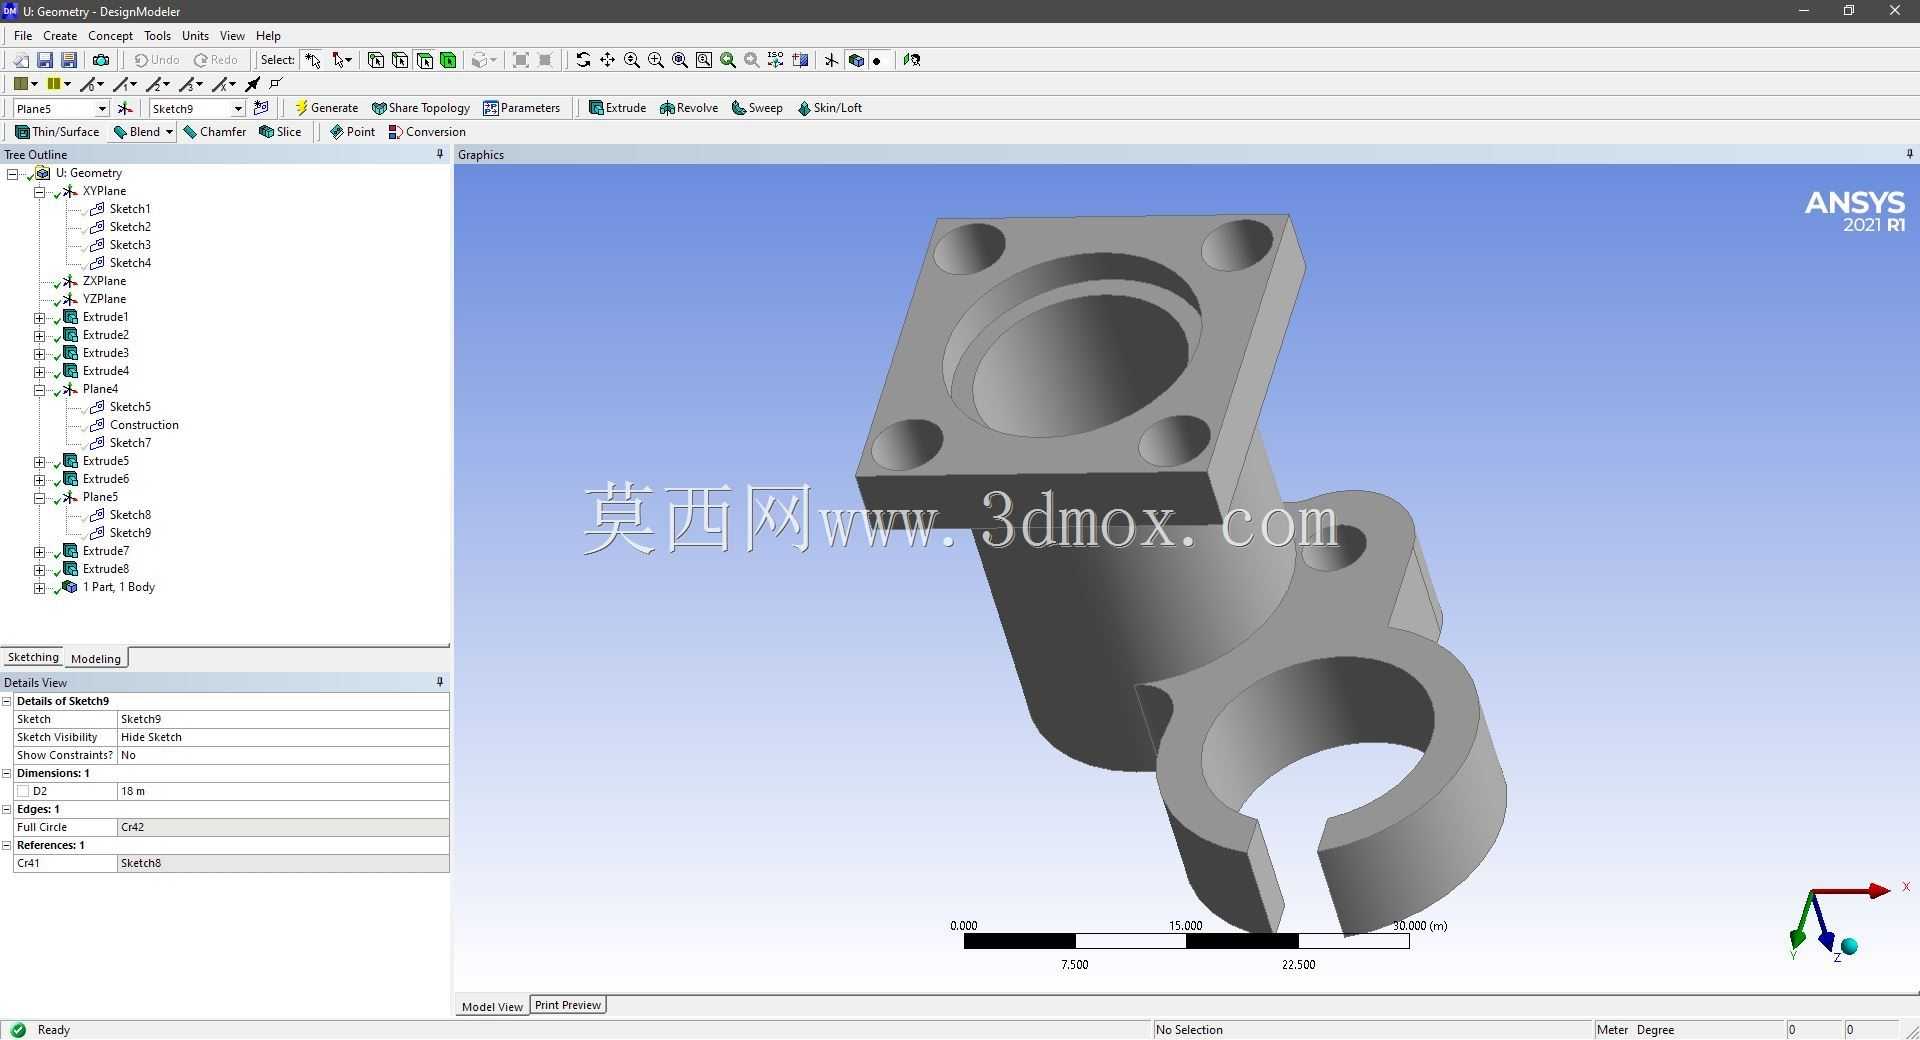Enable the green body selection filter
This screenshot has width=1920, height=1040.
pyautogui.click(x=448, y=60)
